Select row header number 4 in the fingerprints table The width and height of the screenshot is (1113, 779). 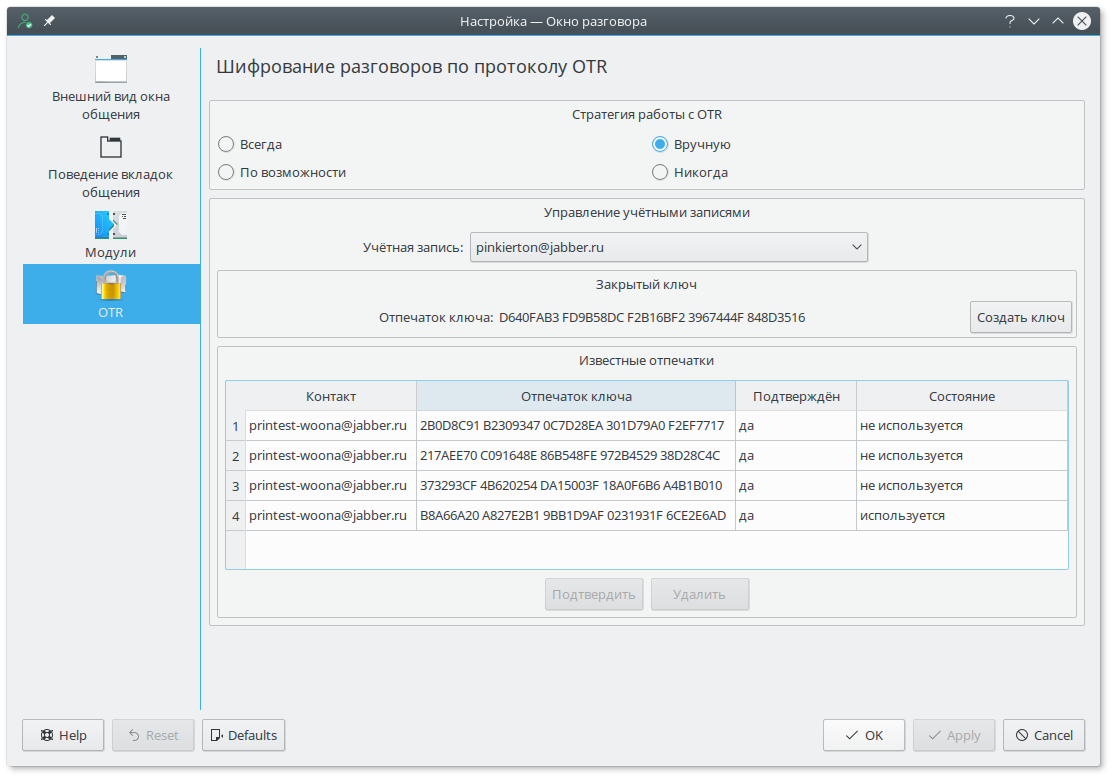coord(236,516)
